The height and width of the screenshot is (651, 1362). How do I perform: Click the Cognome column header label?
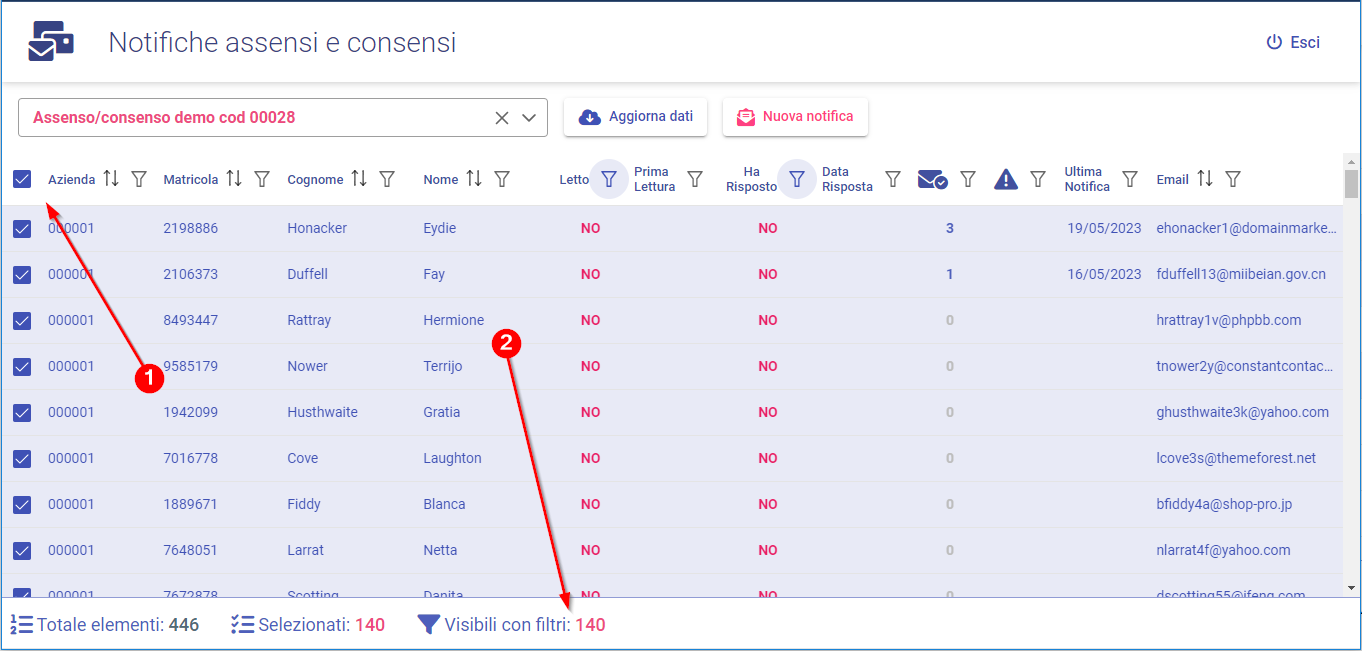315,180
